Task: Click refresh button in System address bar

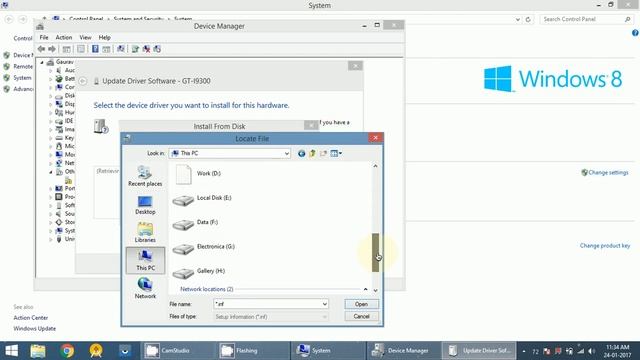Action: click(x=528, y=19)
